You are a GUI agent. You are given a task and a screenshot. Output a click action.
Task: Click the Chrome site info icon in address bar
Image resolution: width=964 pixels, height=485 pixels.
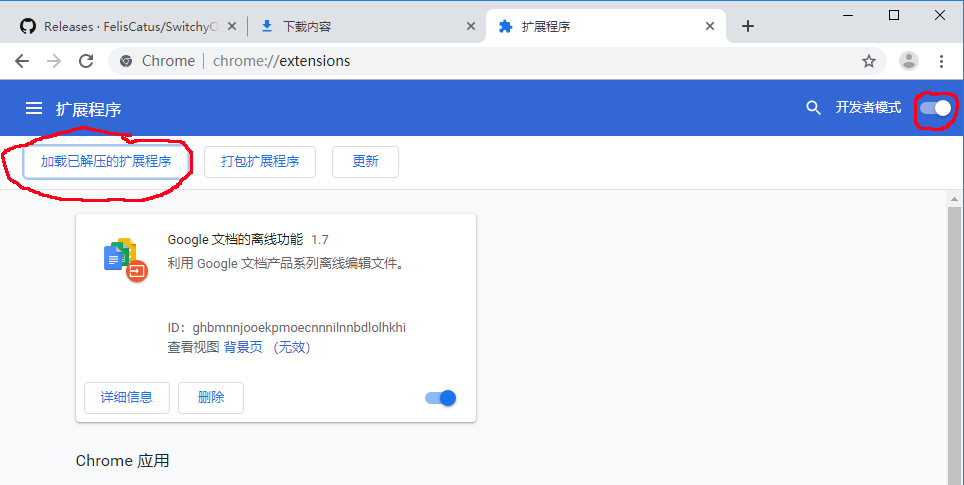pos(126,61)
